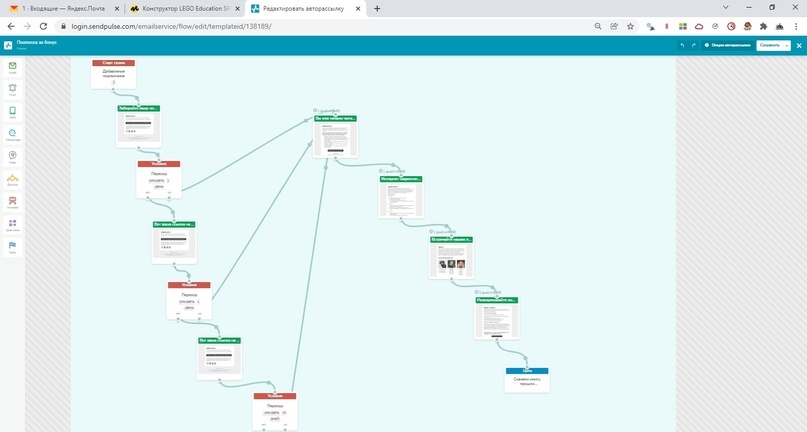Image resolution: width=807 pixels, height=432 pixels.
Task: Select the SMS block icon
Action: [12, 112]
